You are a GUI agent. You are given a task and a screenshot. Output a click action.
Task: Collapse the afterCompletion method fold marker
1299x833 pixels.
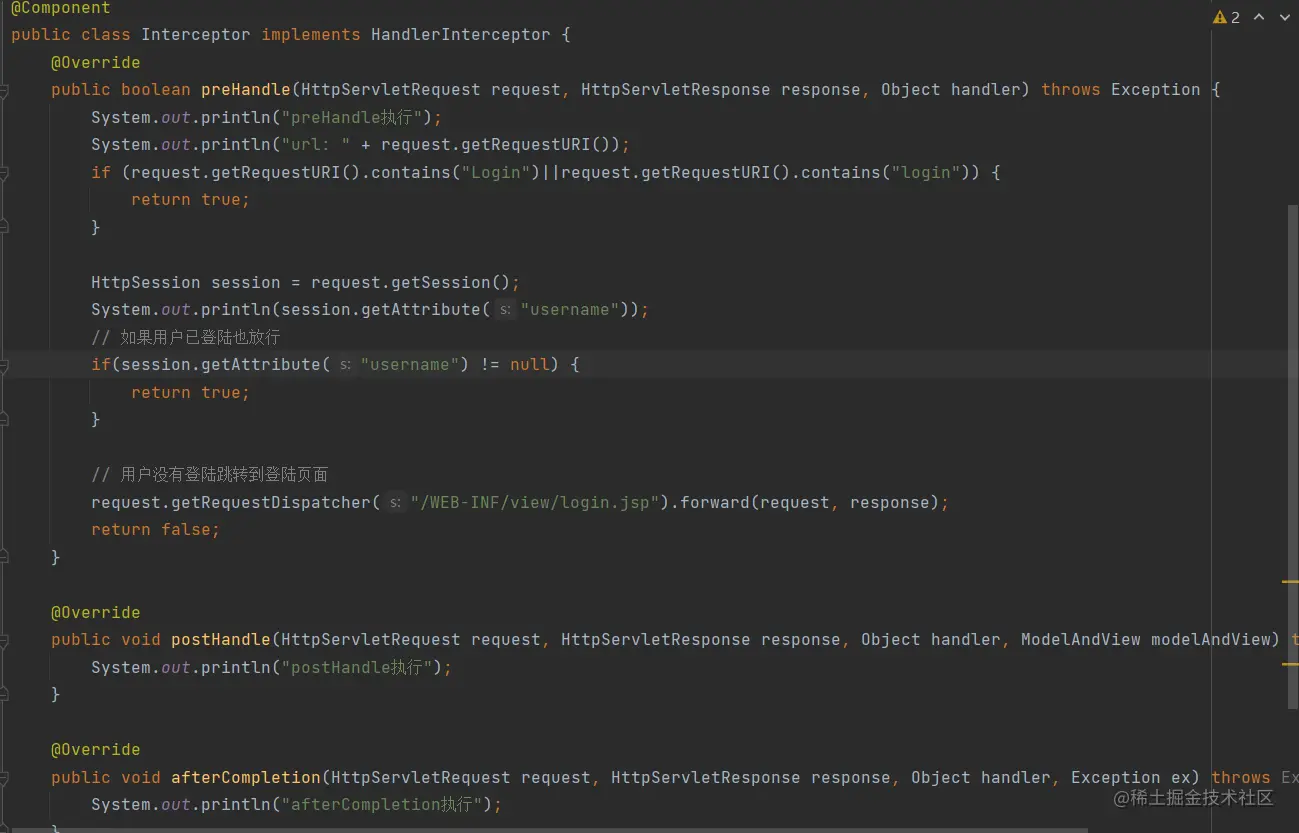click(x=4, y=778)
